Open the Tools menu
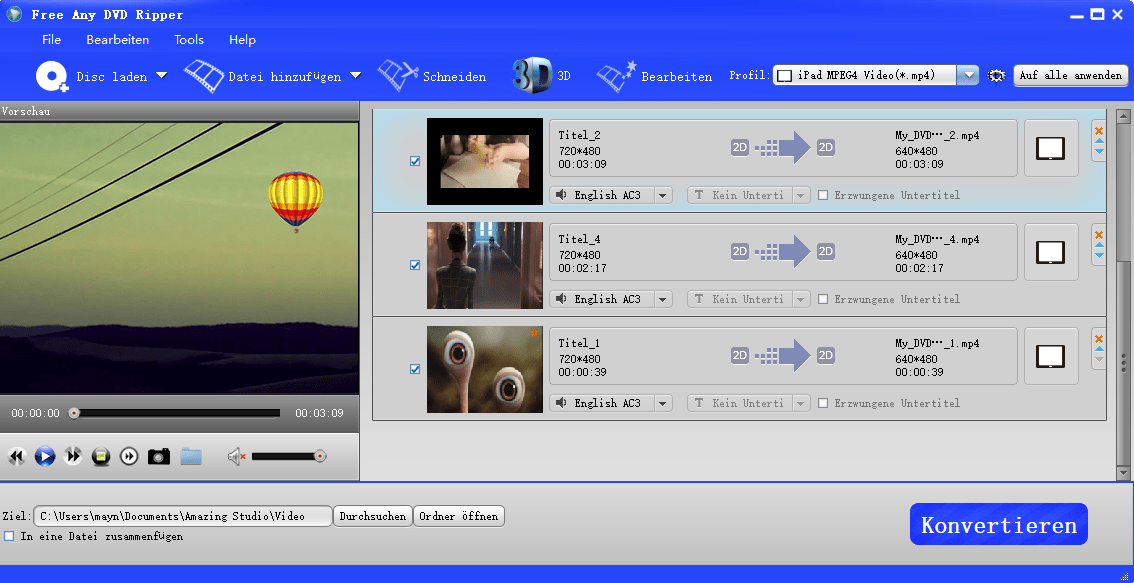The image size is (1134, 583). point(188,40)
